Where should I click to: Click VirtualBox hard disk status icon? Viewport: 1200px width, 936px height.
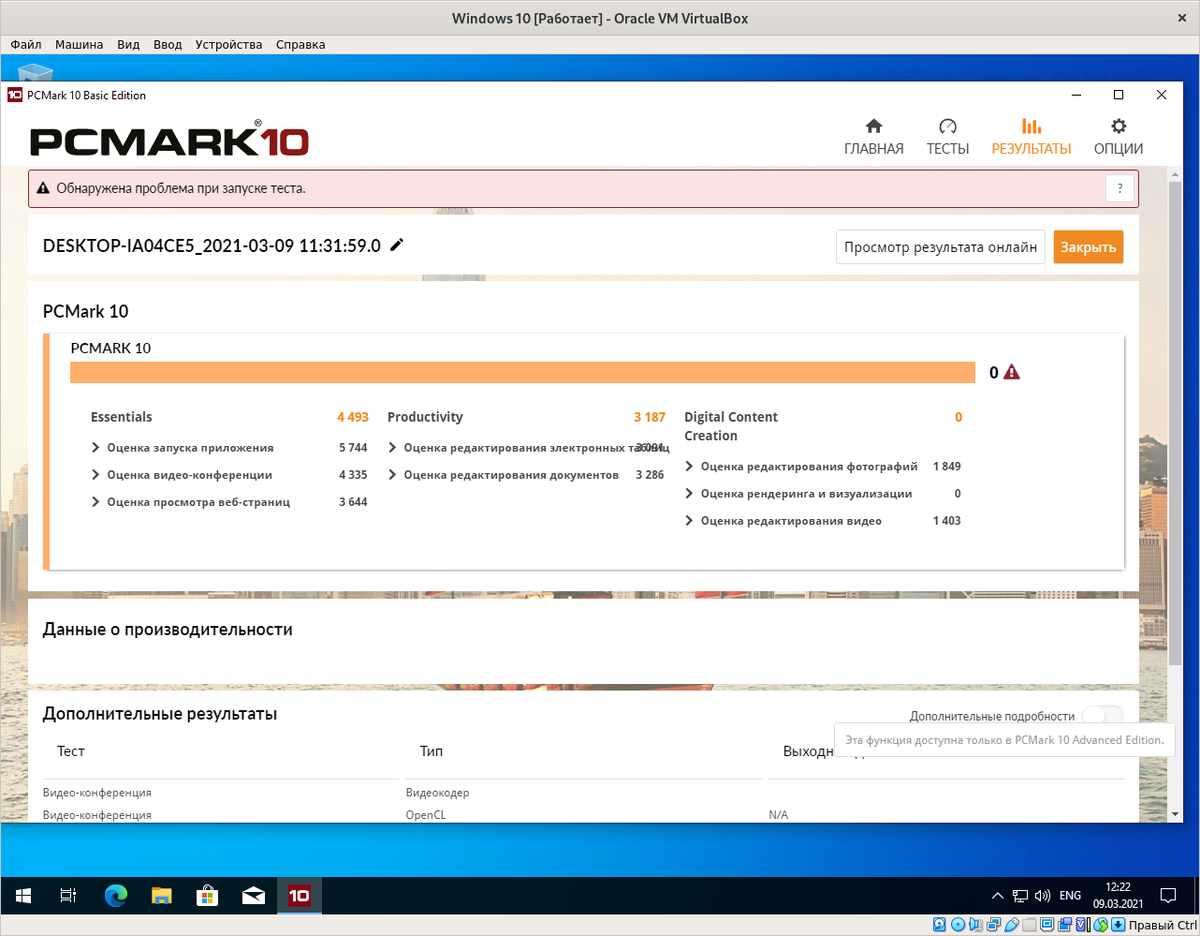(939, 925)
